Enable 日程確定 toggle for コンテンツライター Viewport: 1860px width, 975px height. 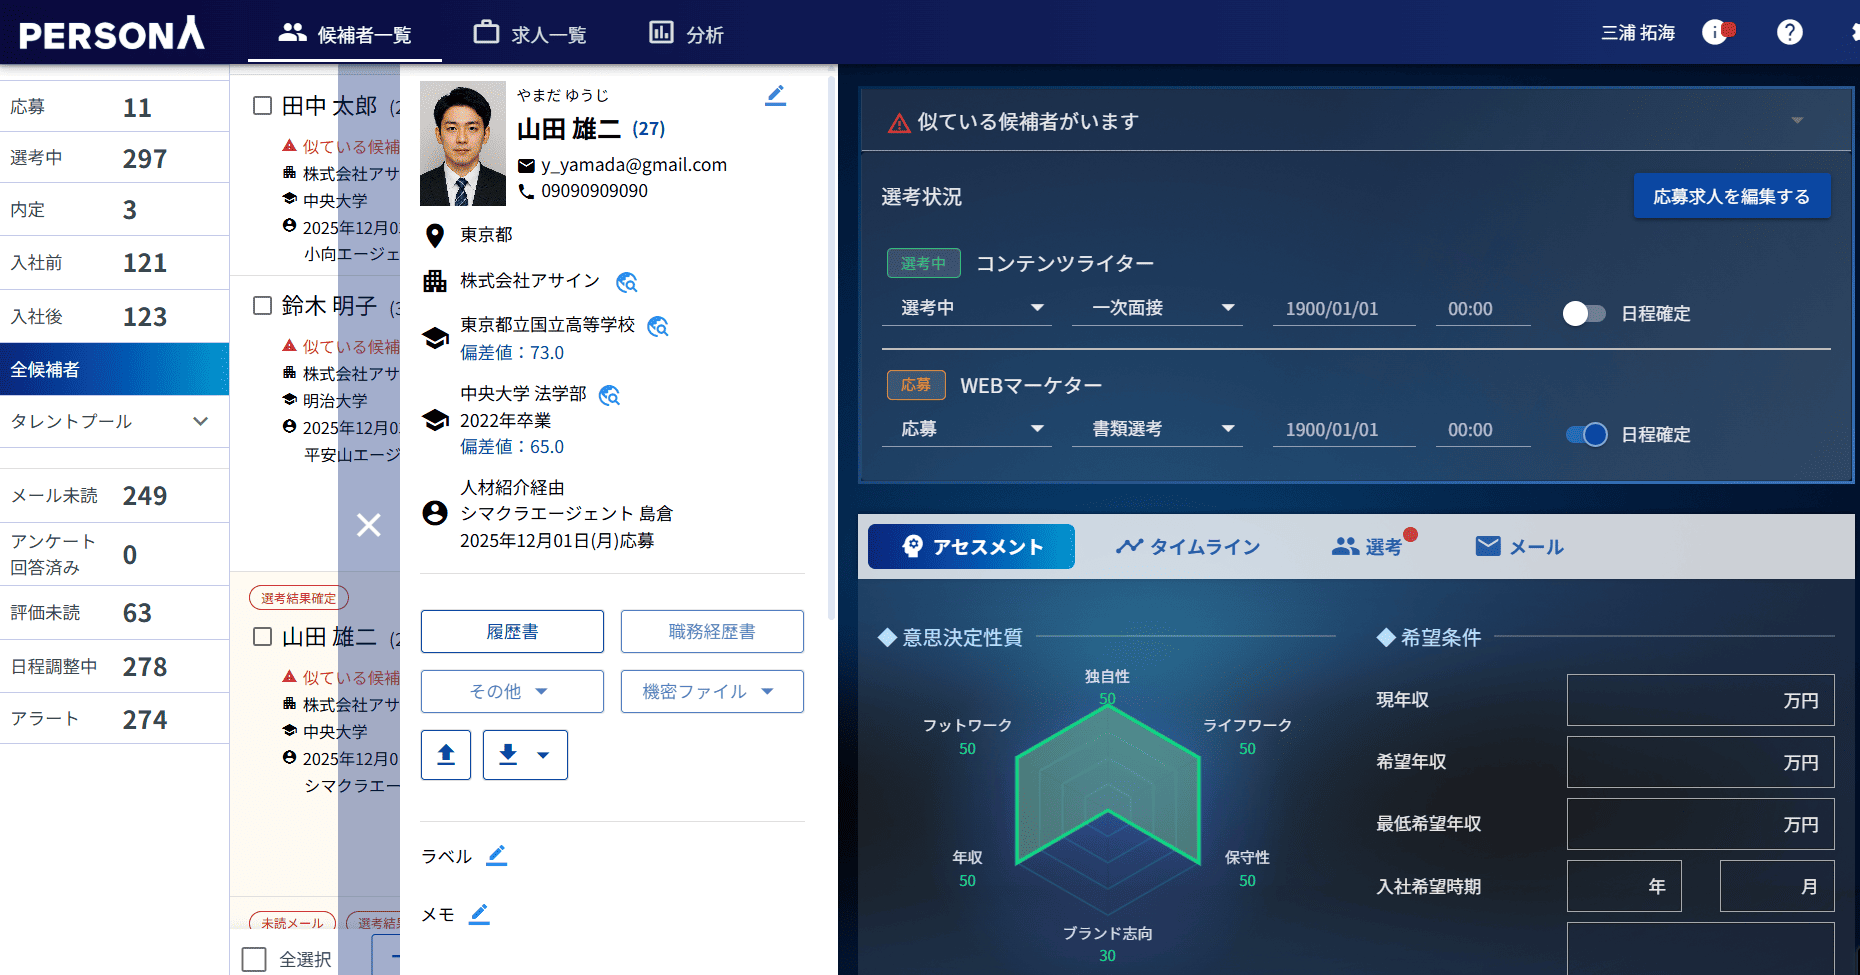1584,313
